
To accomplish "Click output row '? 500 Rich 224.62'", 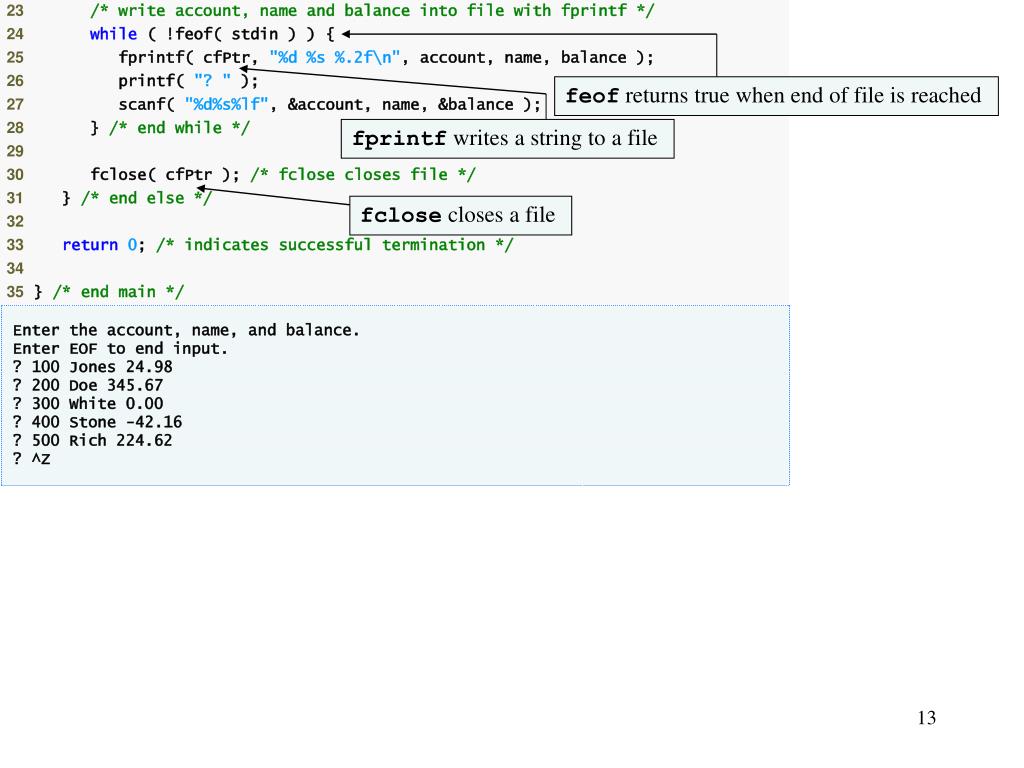I will pos(93,440).
